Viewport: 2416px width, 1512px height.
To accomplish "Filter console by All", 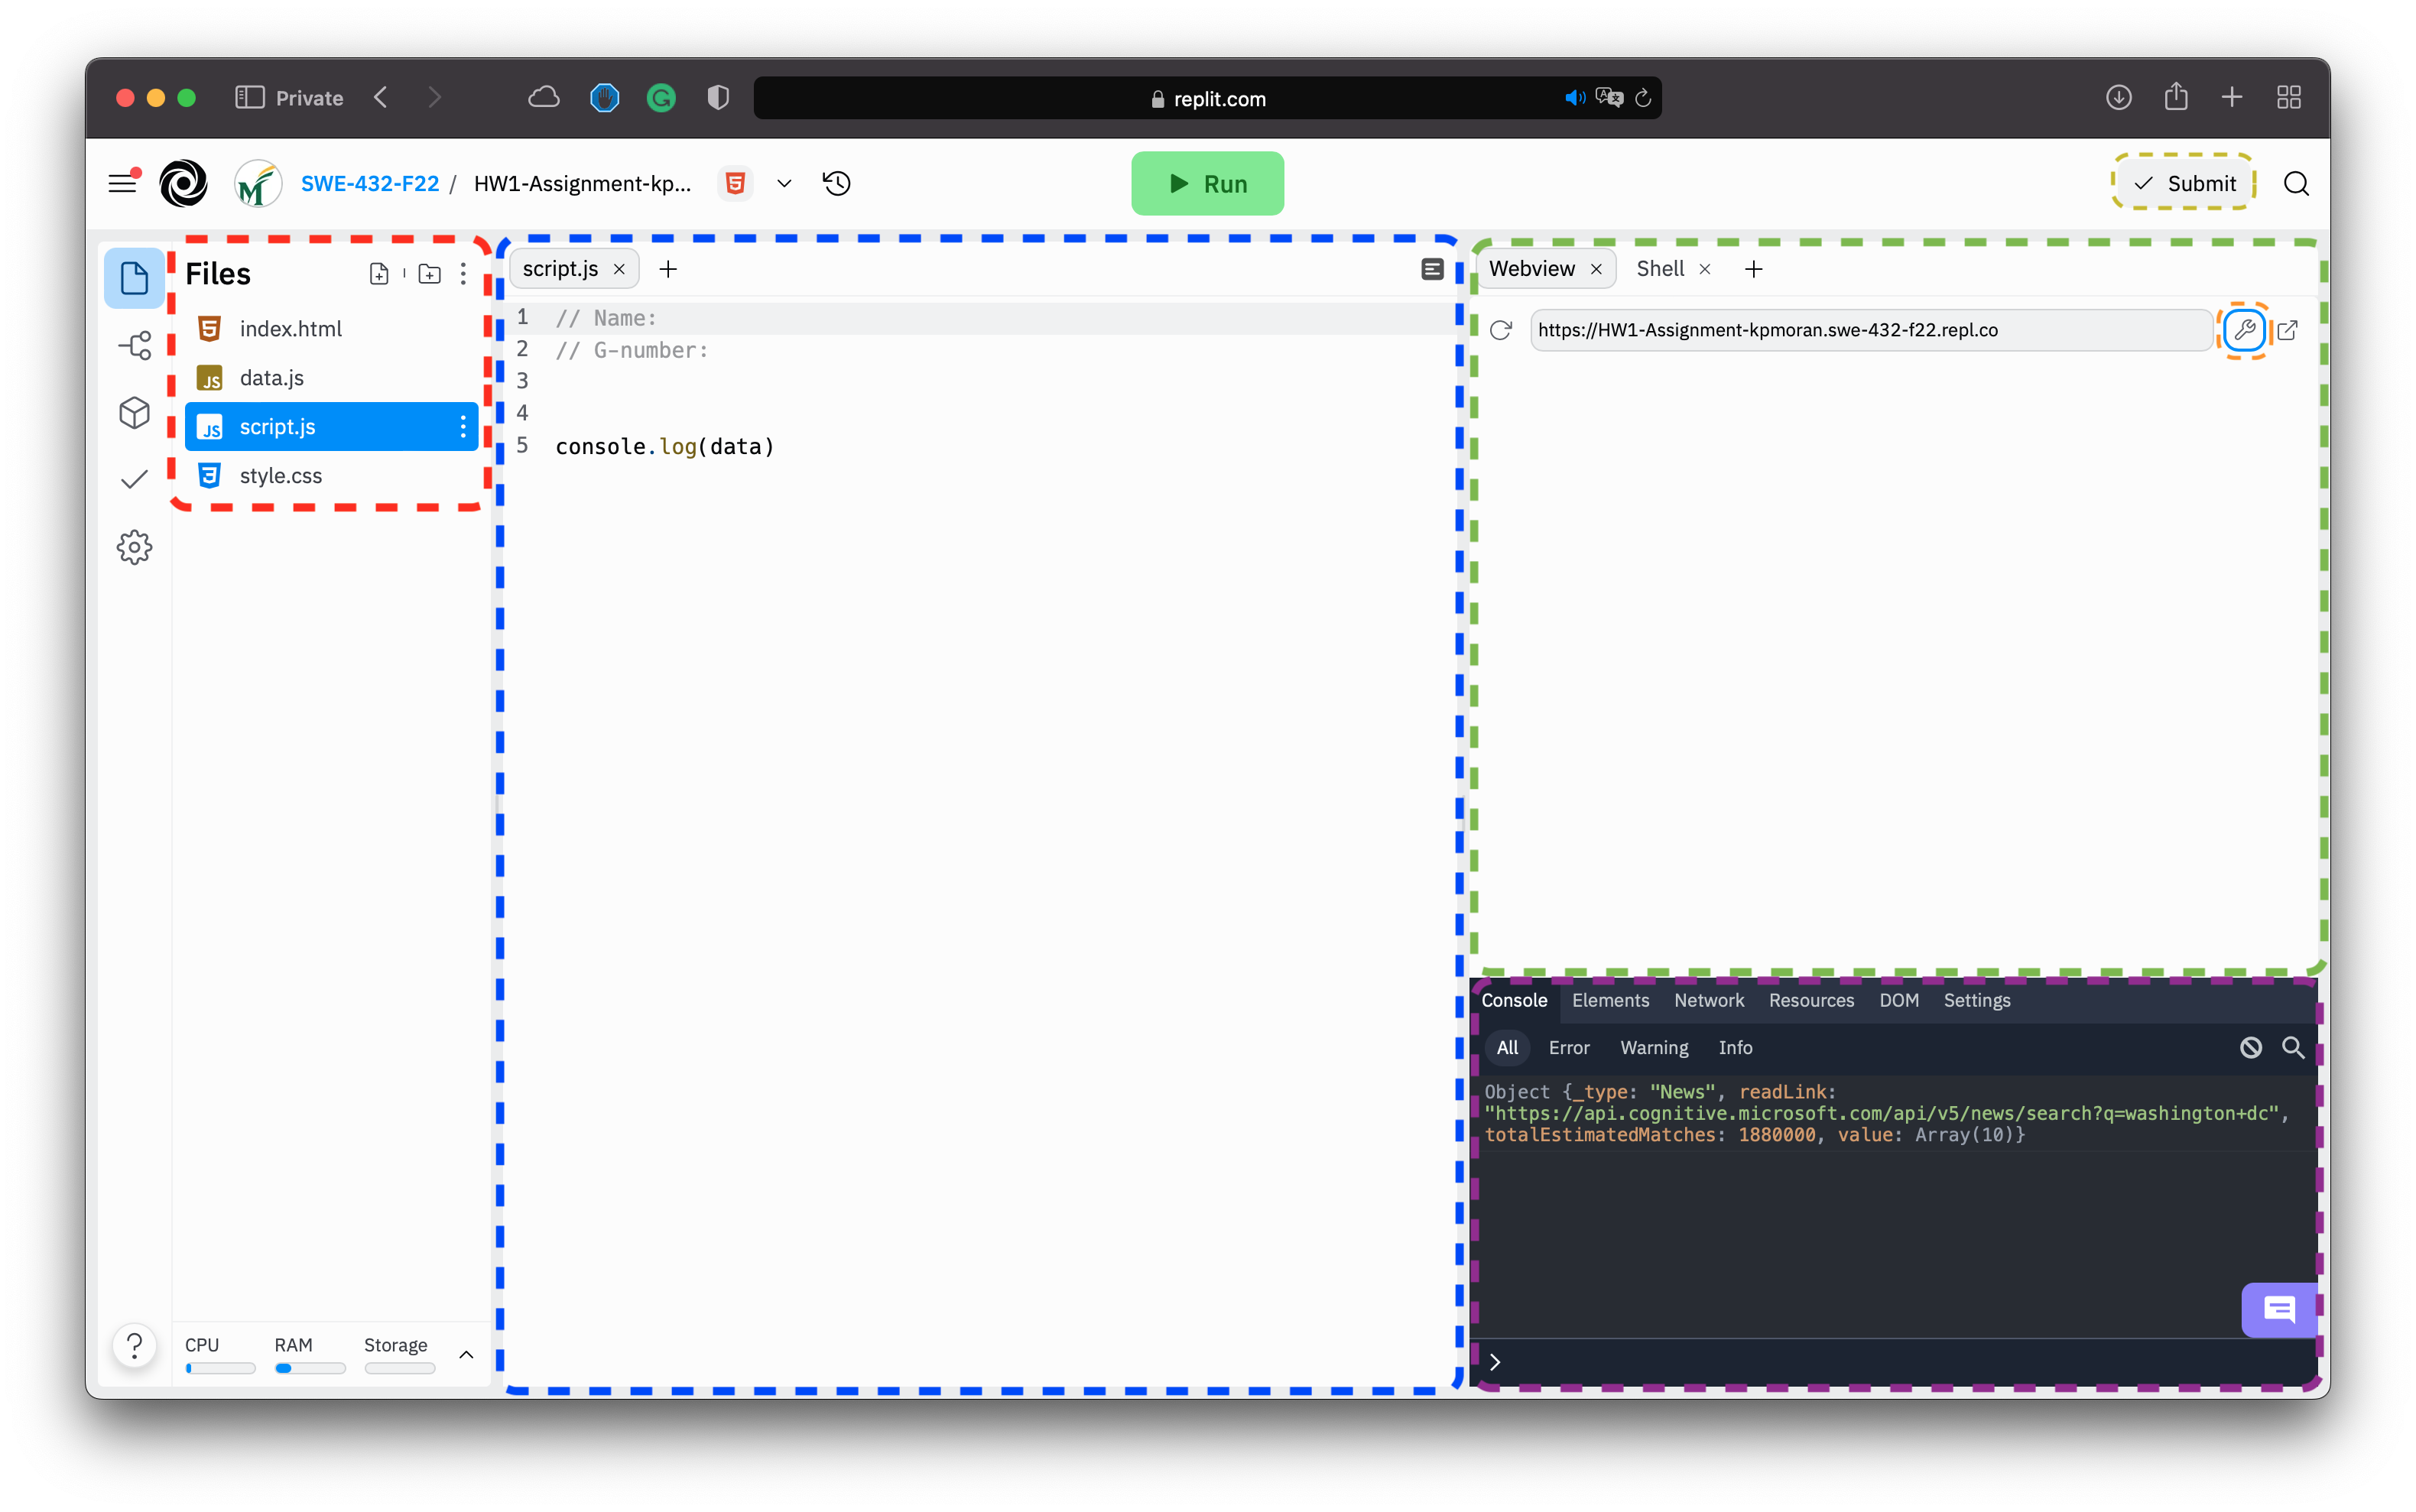I will point(1507,1047).
